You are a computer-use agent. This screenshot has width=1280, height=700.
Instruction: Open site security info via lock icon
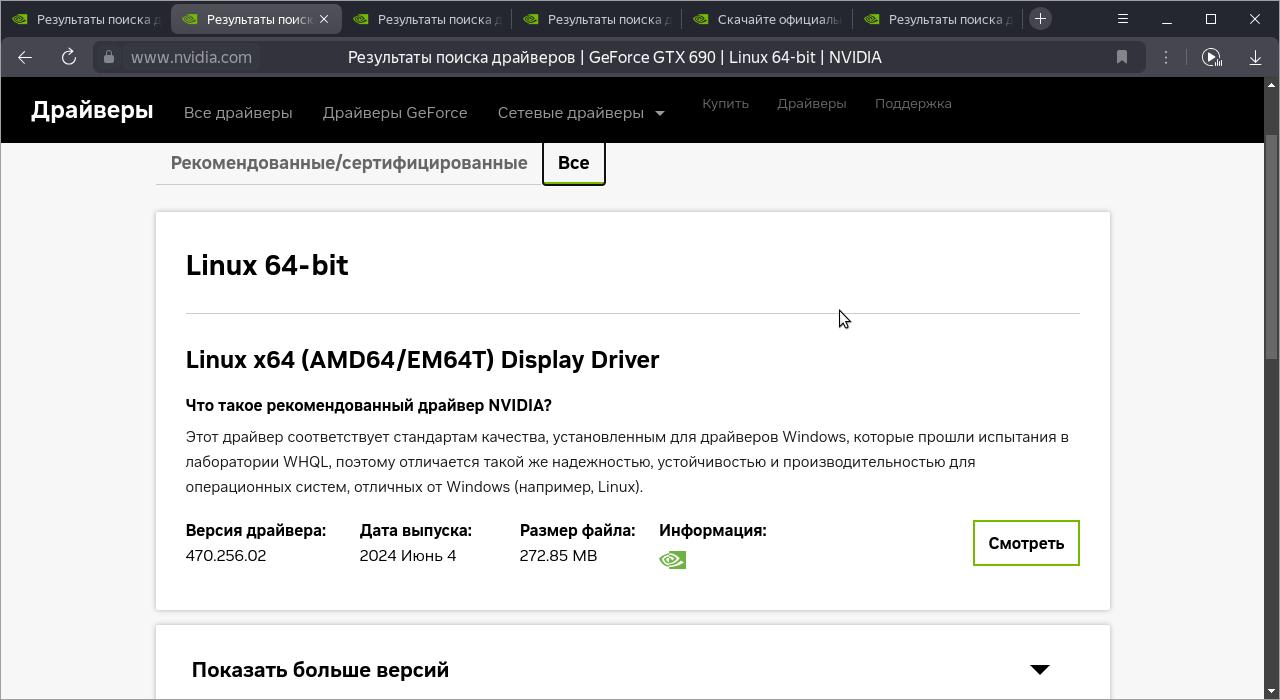point(109,57)
